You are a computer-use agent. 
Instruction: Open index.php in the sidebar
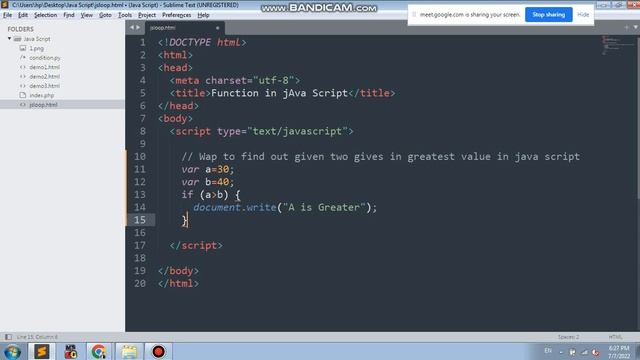point(42,95)
